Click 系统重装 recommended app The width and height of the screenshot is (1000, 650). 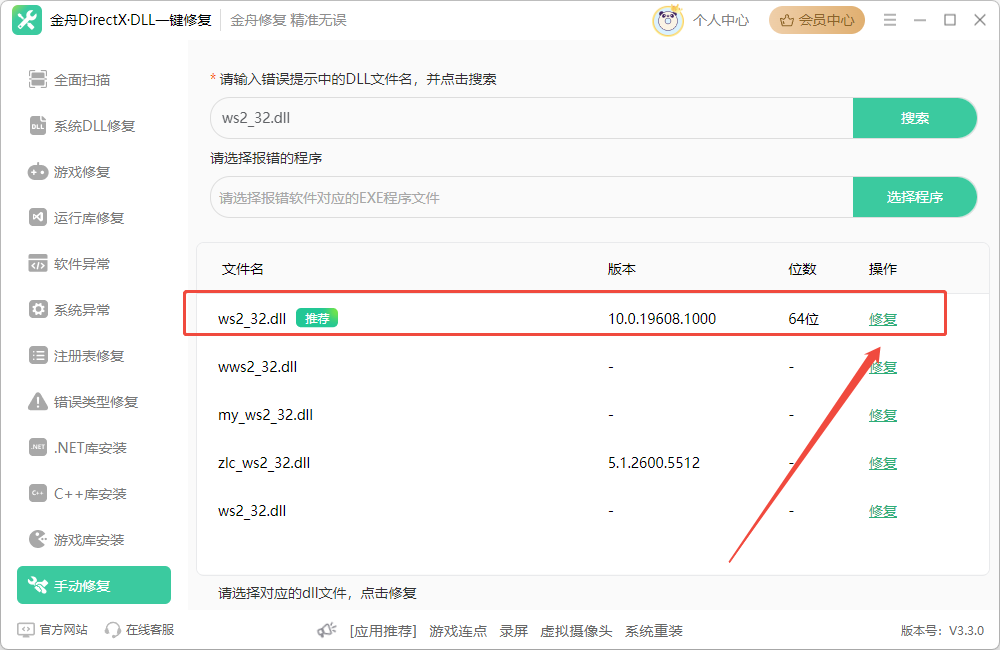click(x=653, y=631)
